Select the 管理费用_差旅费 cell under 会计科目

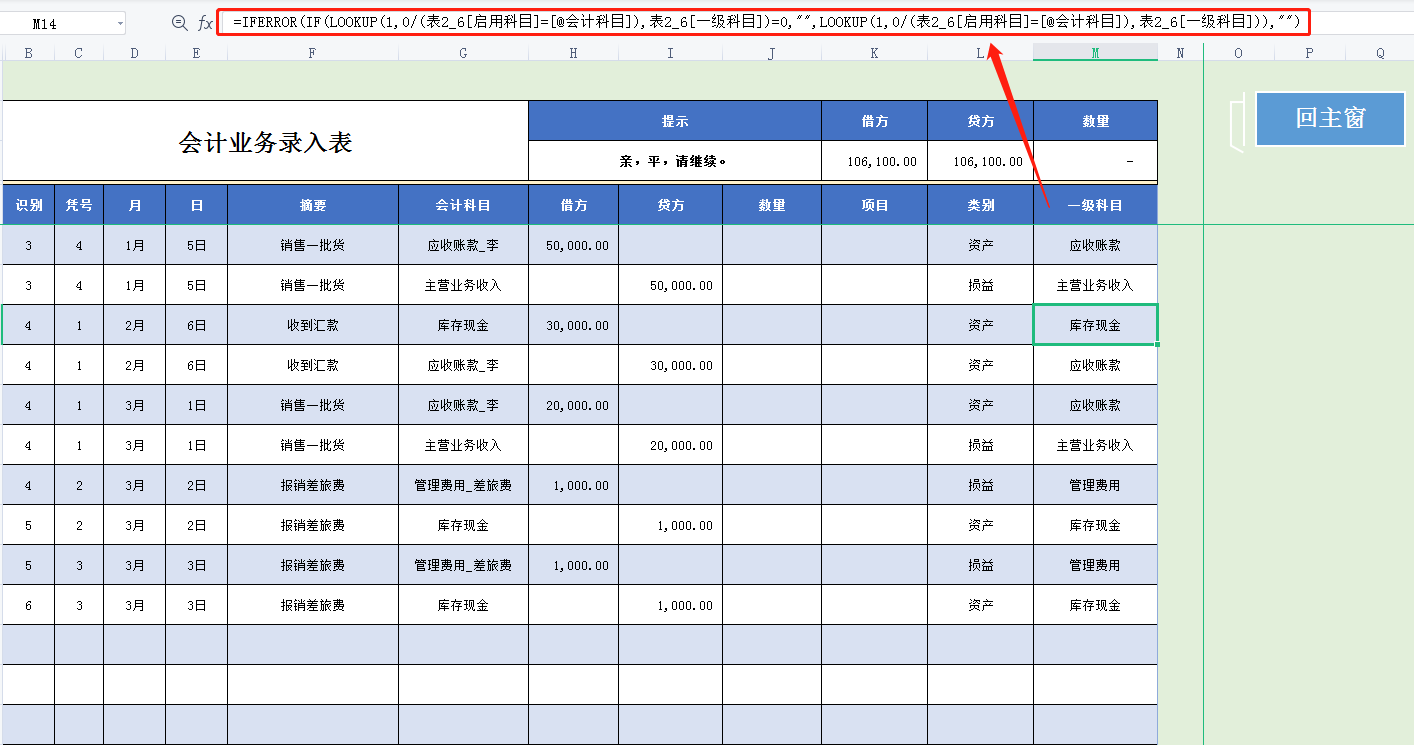[463, 485]
